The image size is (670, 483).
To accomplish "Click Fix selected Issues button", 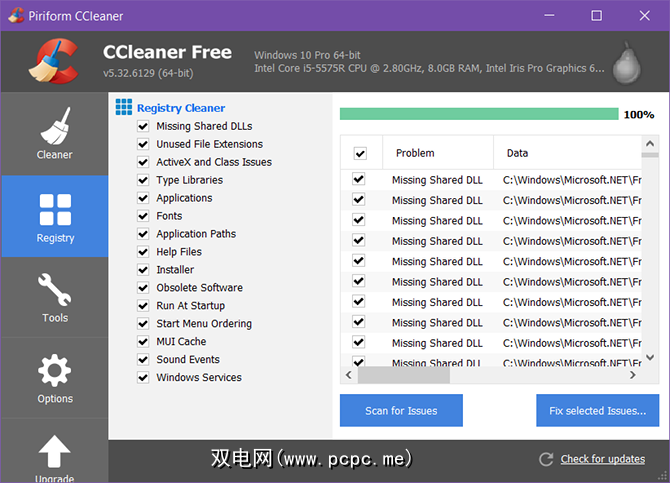I will [x=597, y=410].
